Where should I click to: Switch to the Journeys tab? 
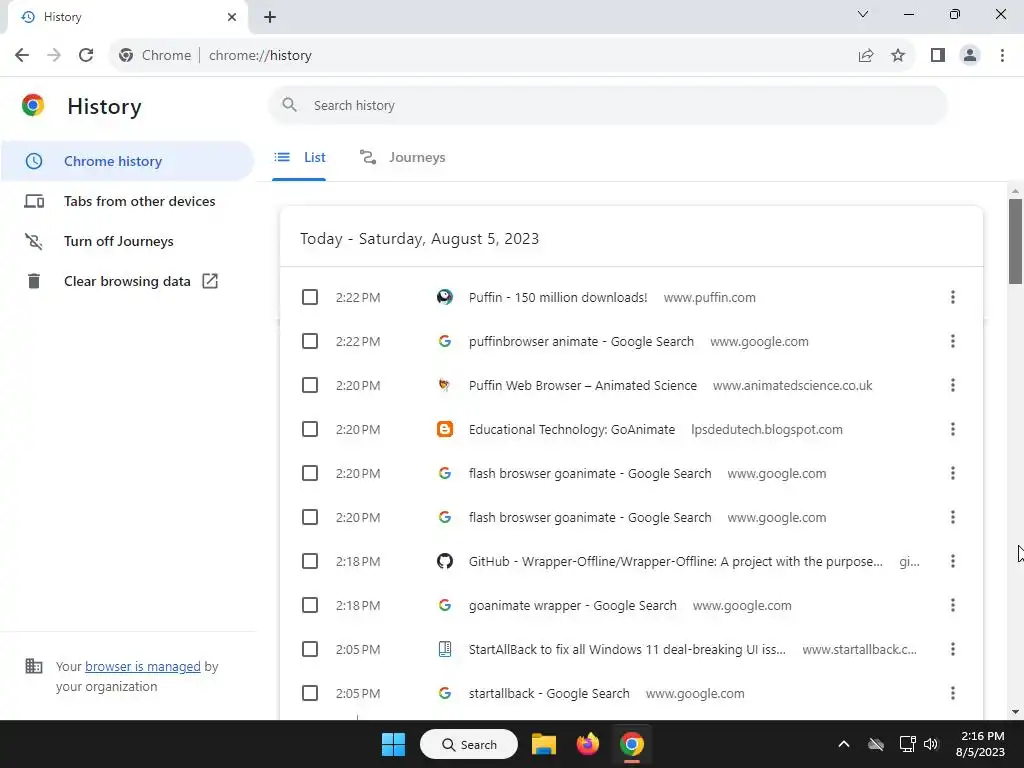tap(403, 157)
